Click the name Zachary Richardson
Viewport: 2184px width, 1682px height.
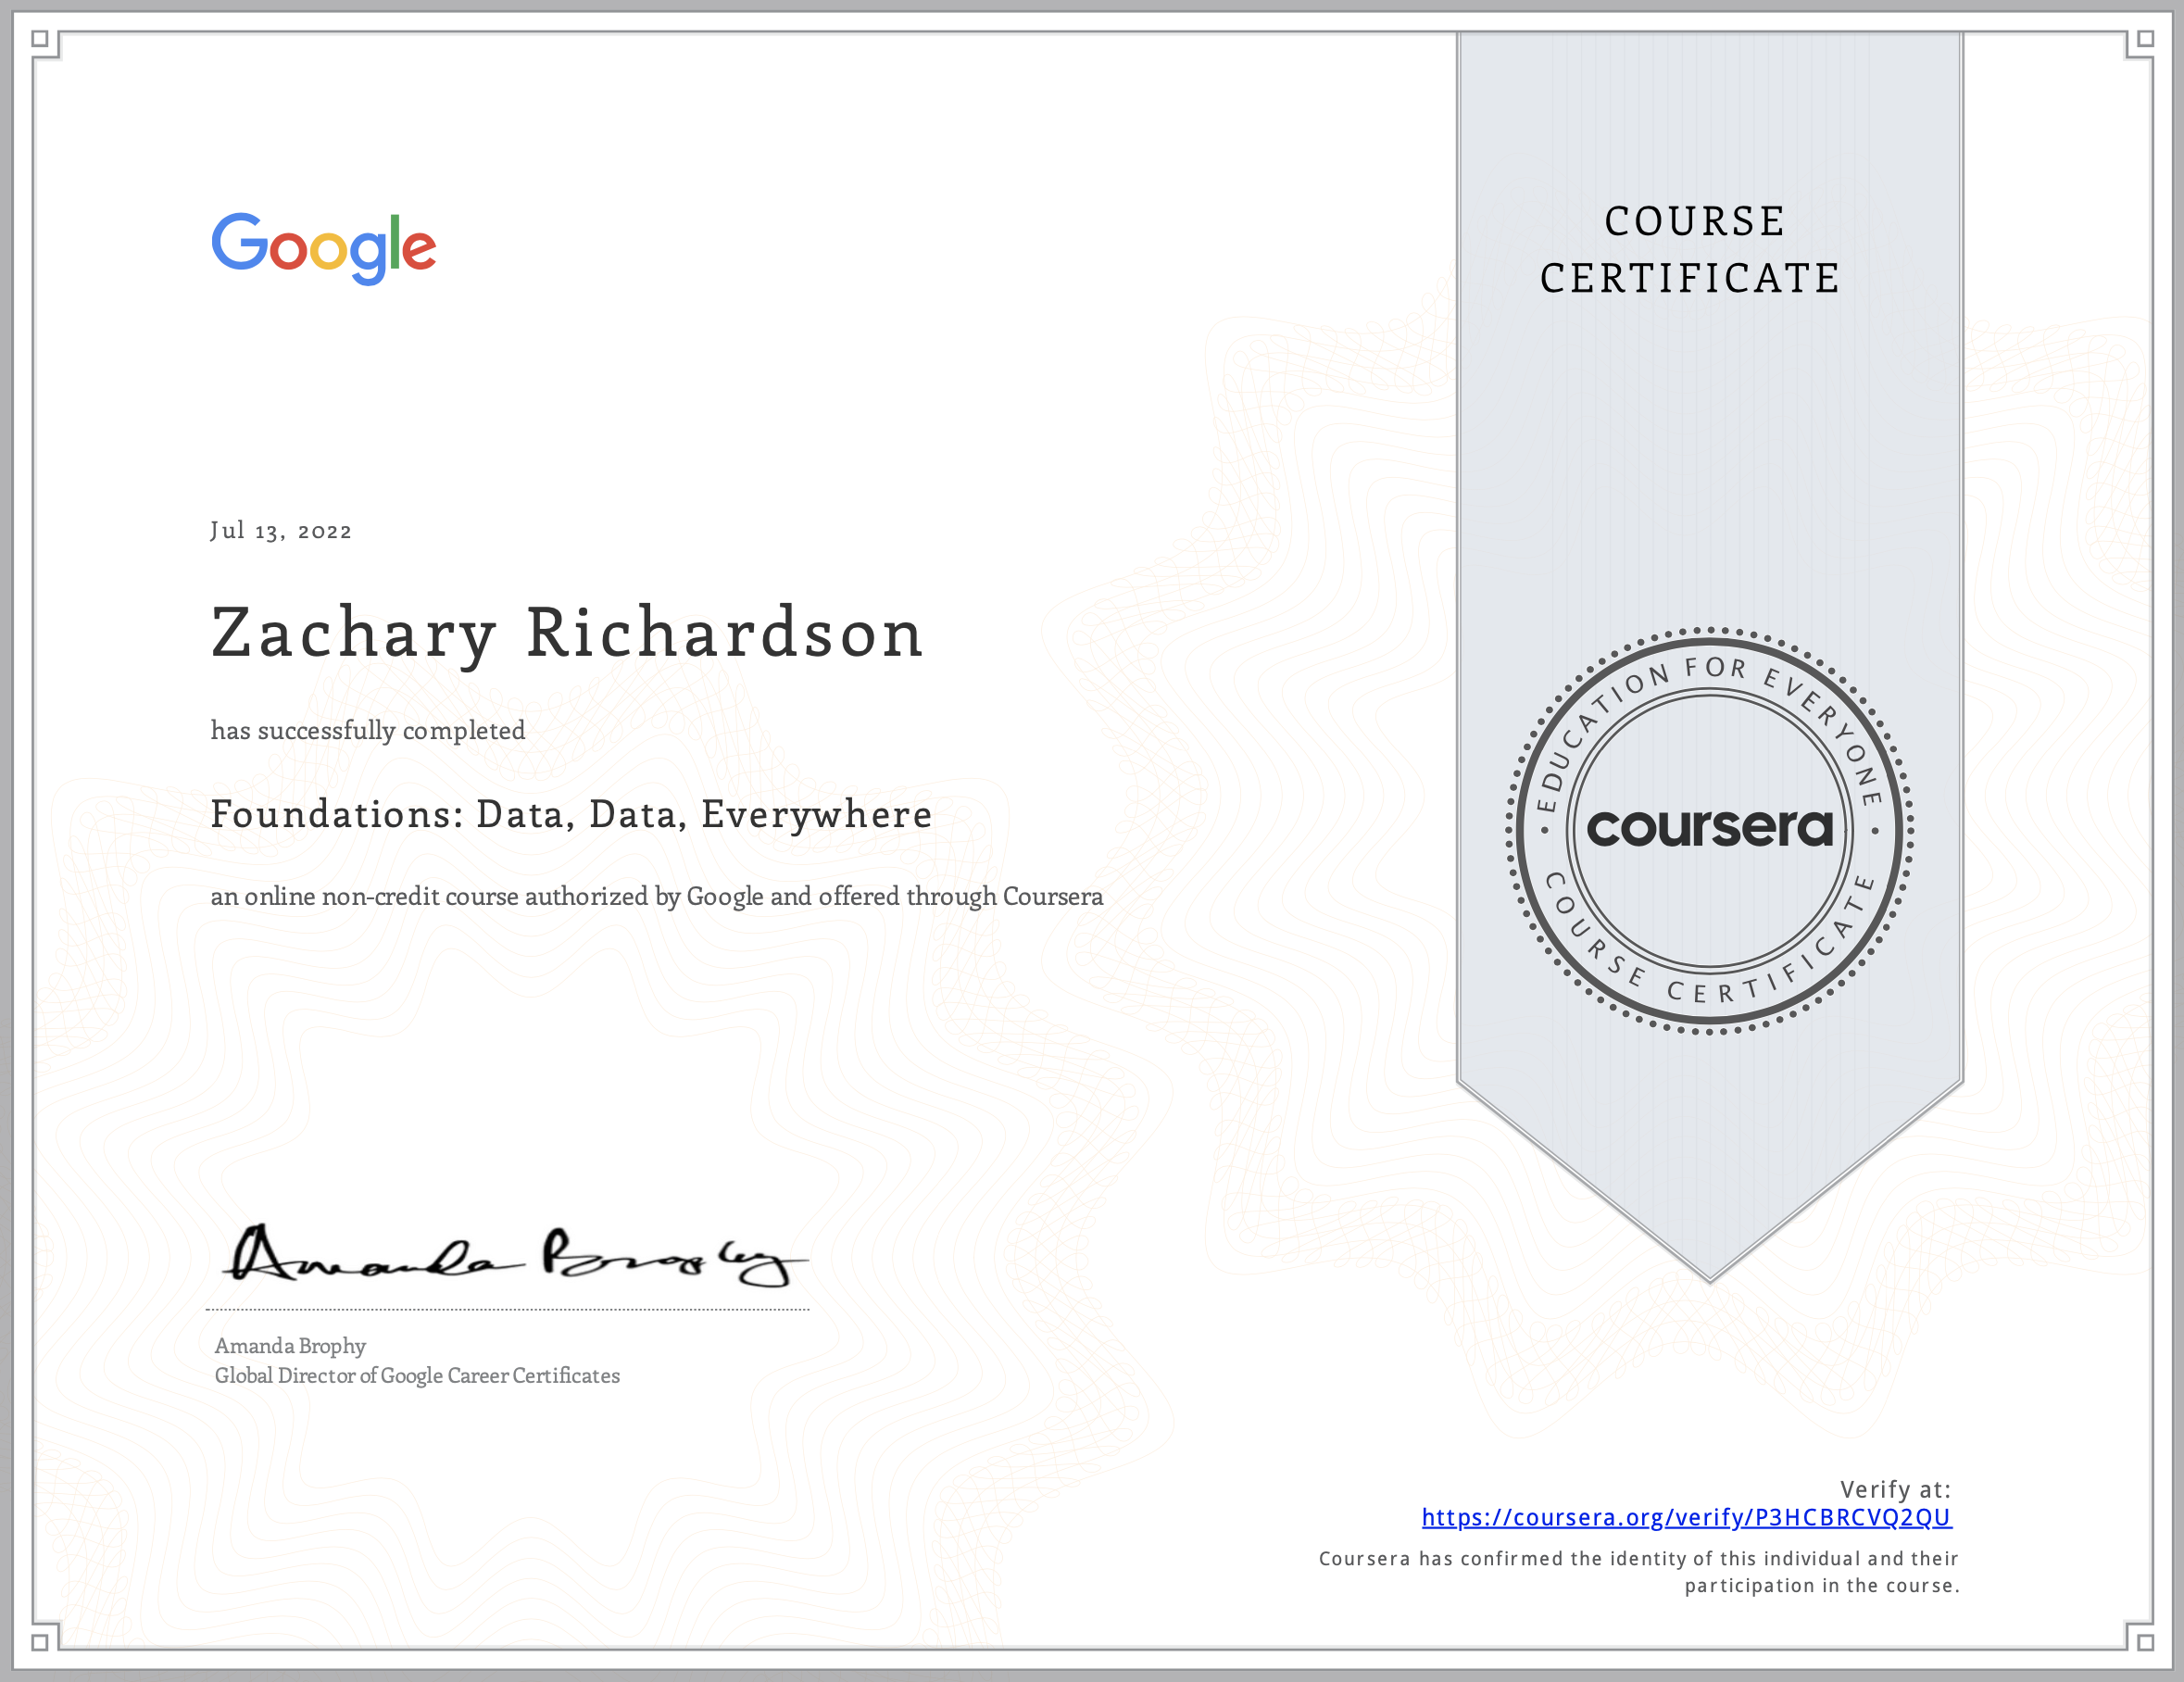tap(567, 634)
